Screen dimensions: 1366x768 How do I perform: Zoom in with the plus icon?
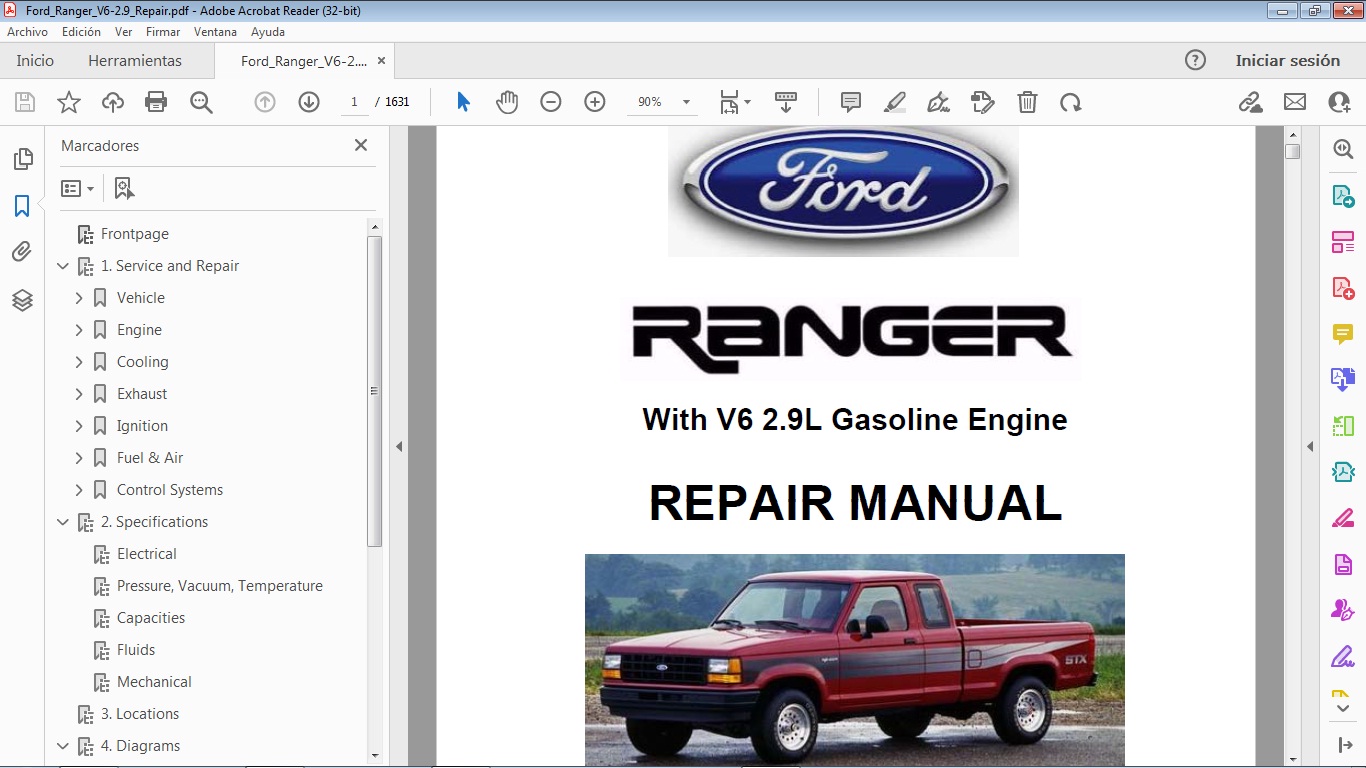tap(595, 102)
